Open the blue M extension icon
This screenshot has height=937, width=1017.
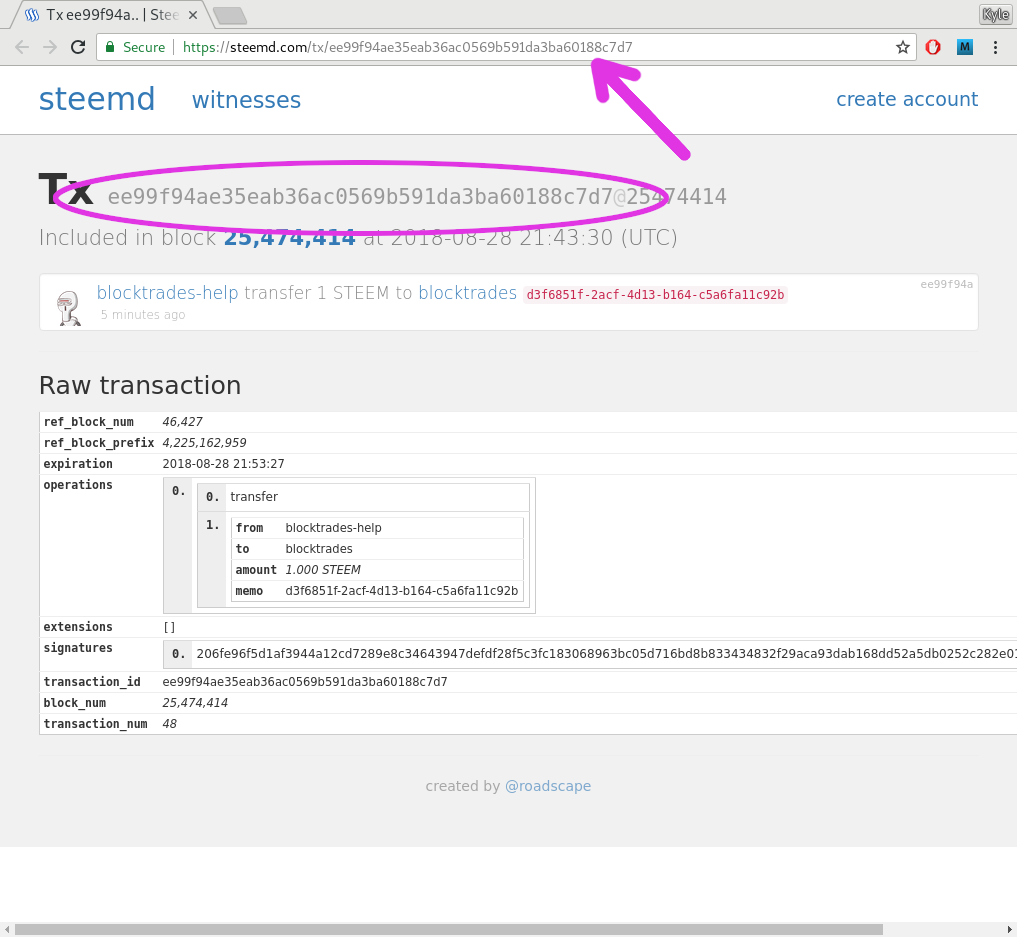pos(965,47)
